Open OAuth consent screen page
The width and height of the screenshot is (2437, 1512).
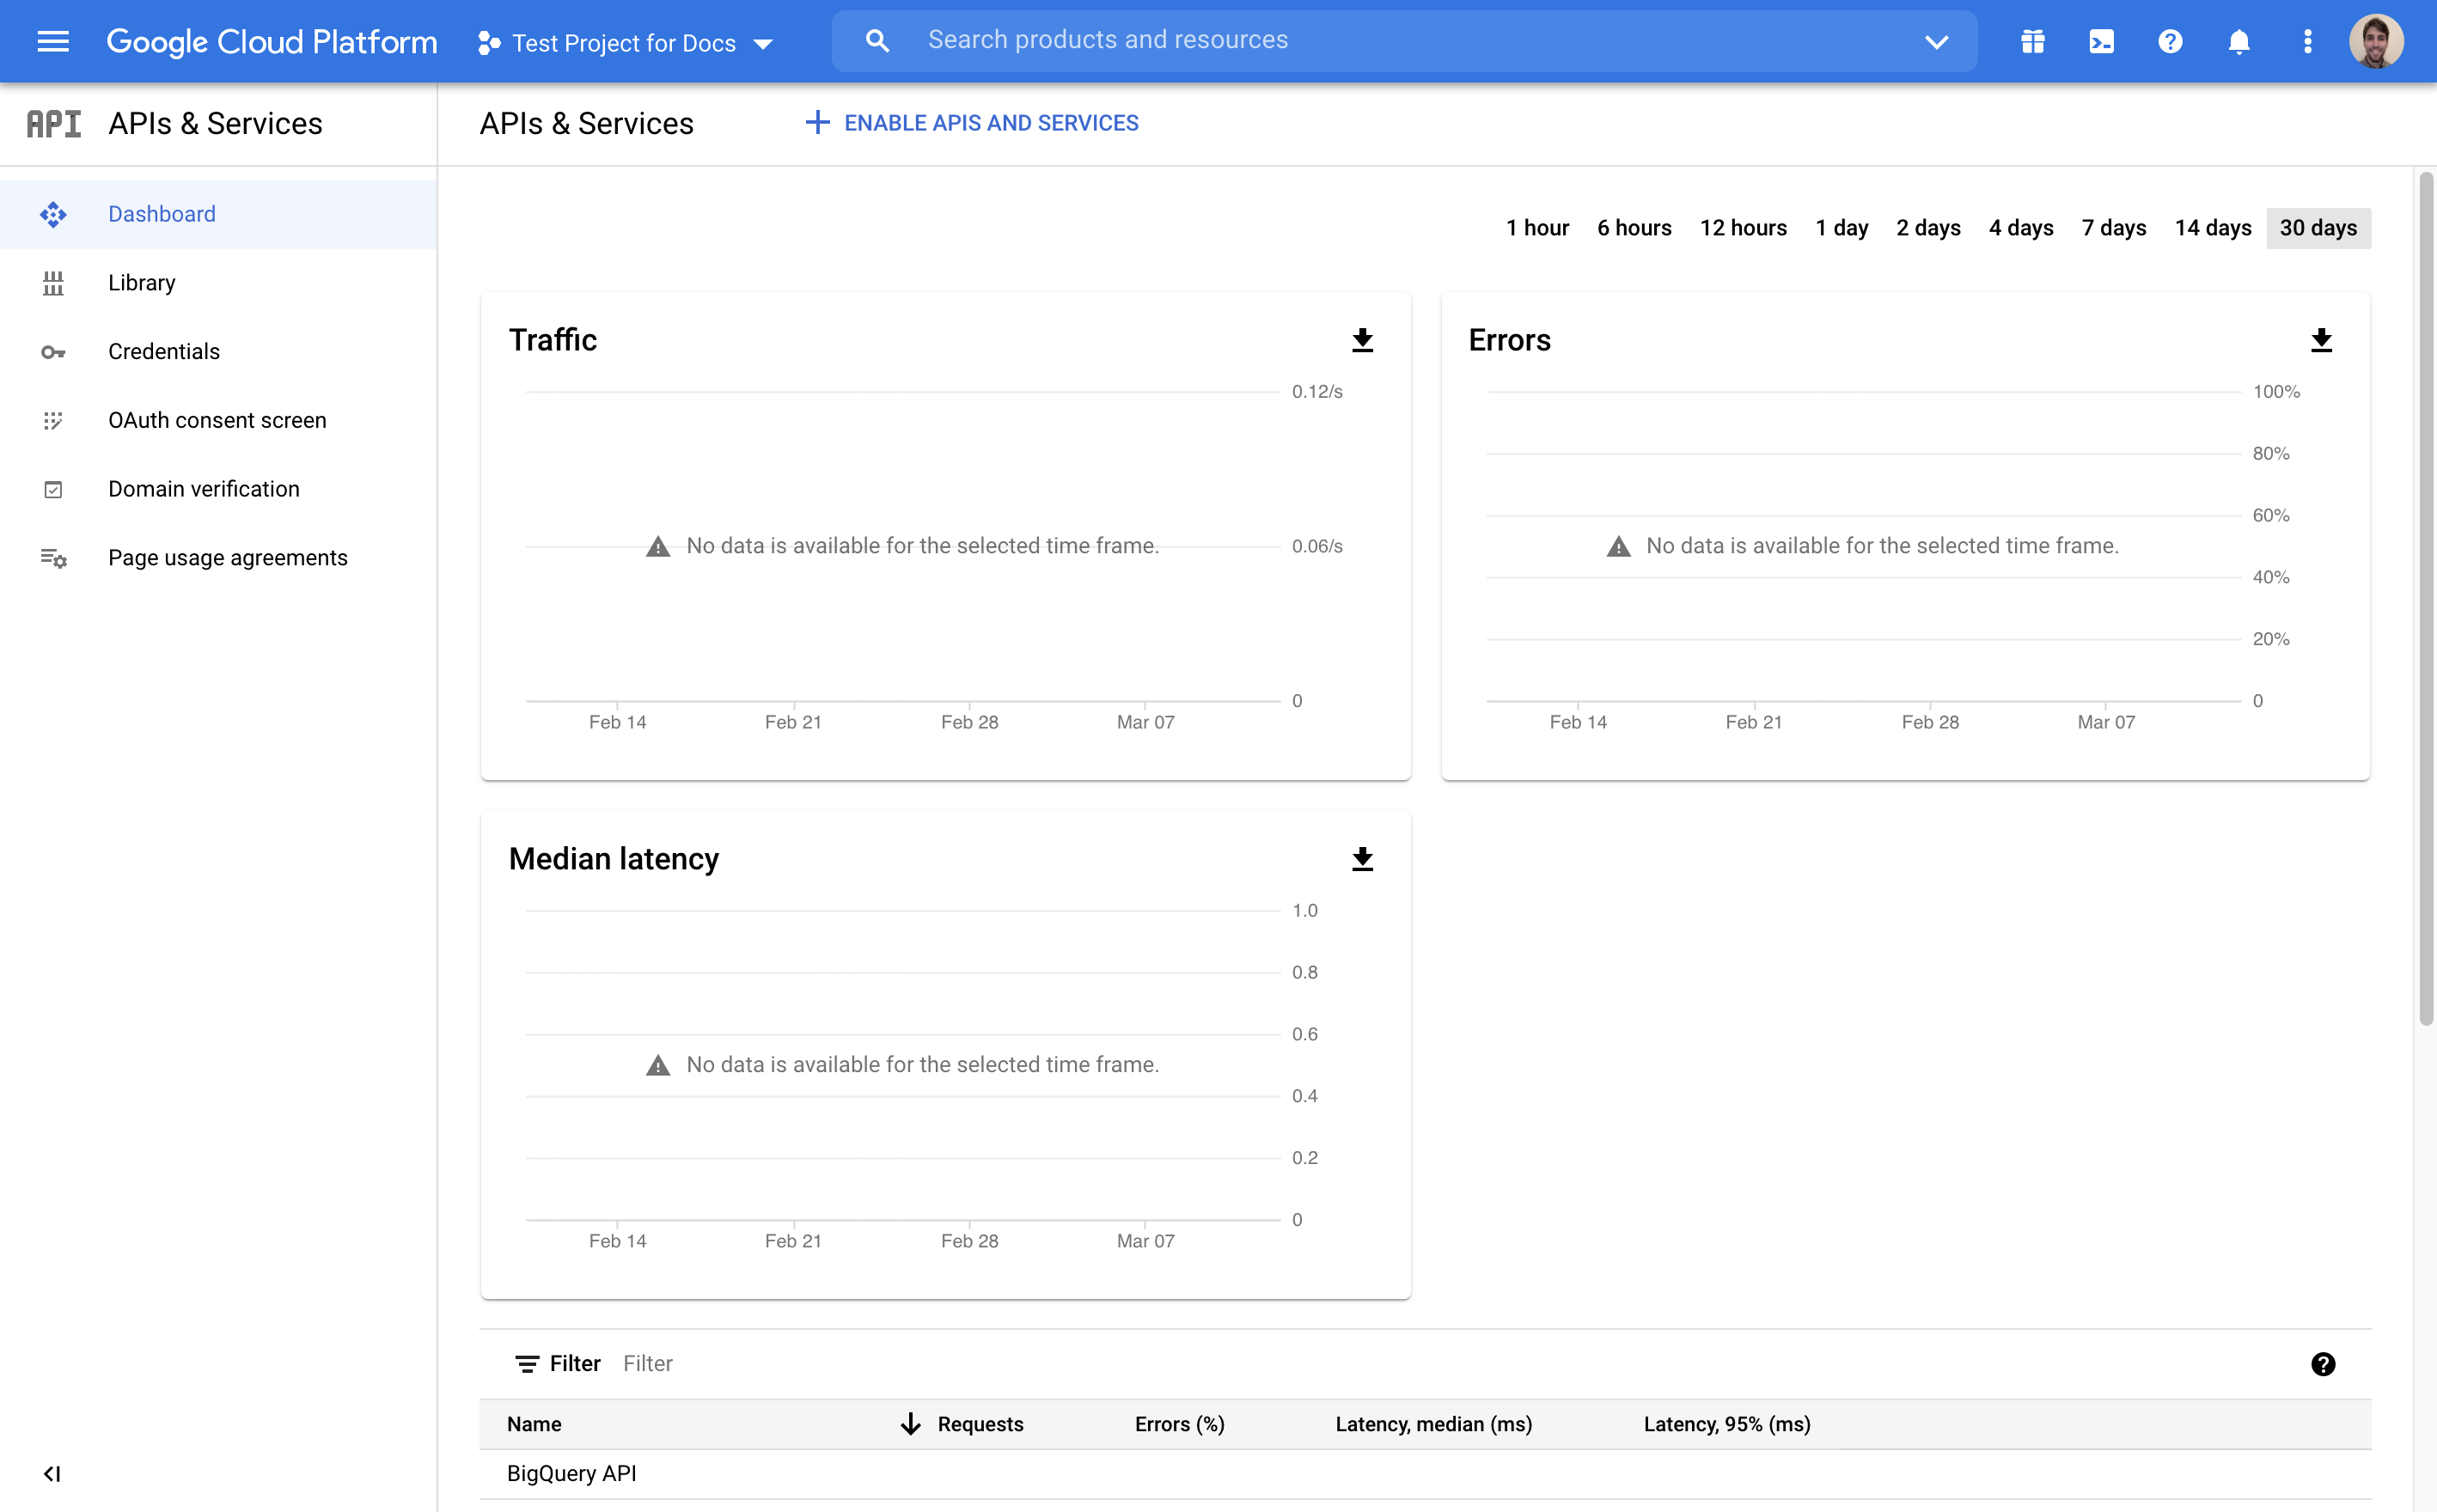[218, 420]
